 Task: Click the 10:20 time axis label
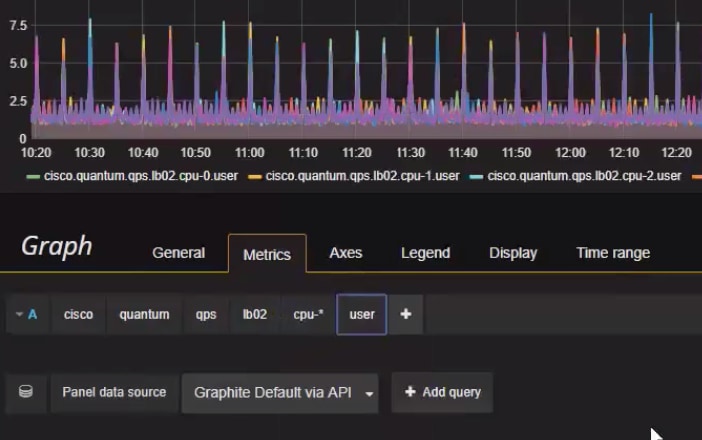pos(36,153)
